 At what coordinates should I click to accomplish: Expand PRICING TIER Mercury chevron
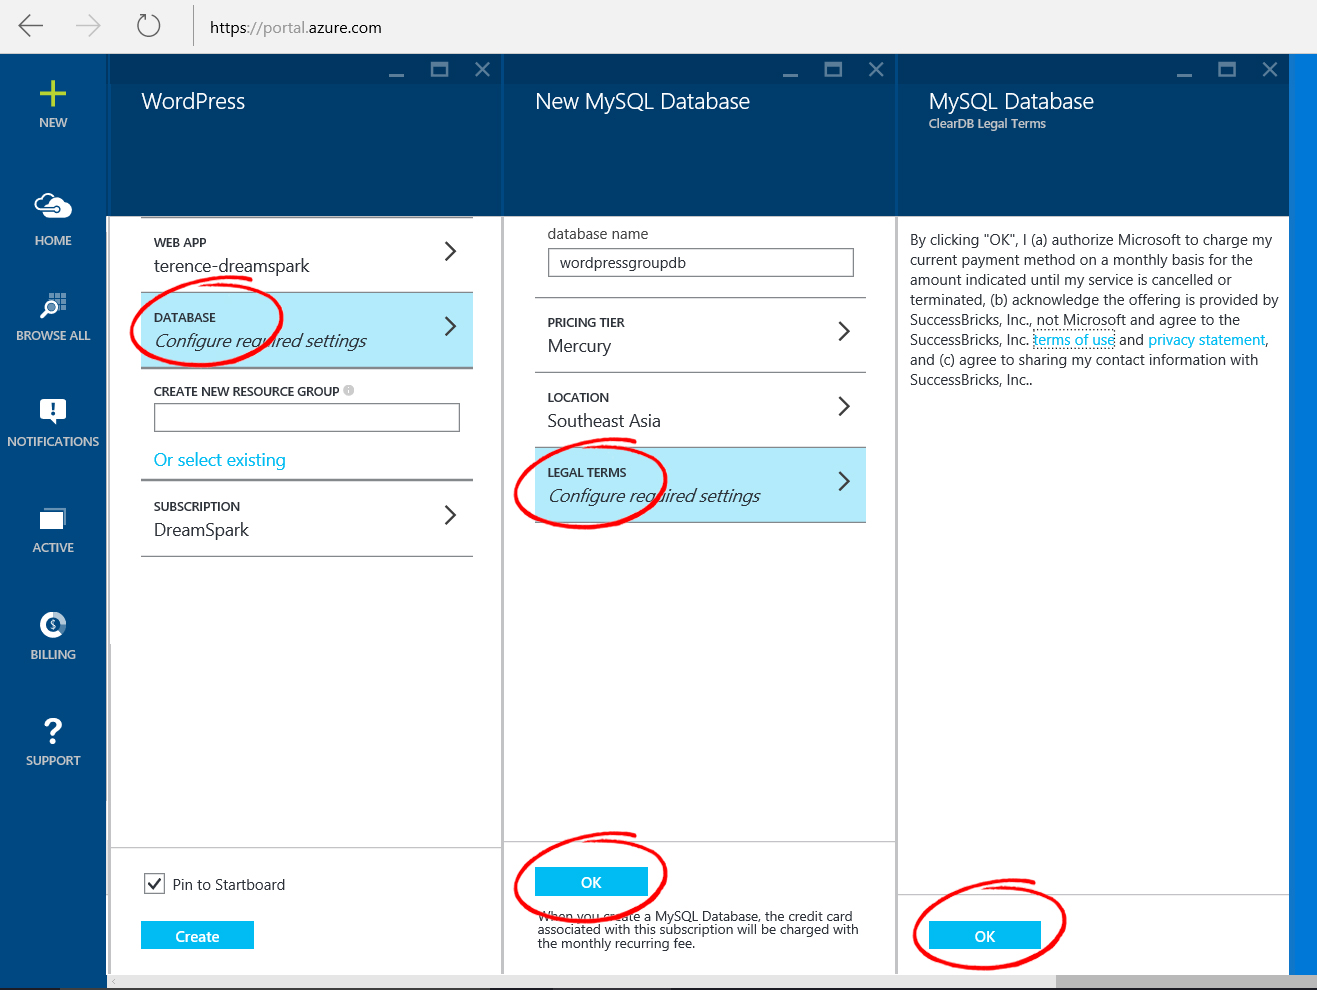pos(844,331)
